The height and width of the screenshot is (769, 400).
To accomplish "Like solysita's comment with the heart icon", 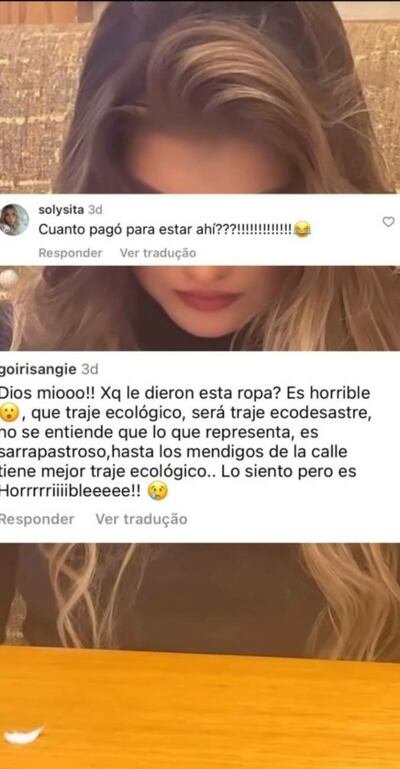I will pos(388,222).
